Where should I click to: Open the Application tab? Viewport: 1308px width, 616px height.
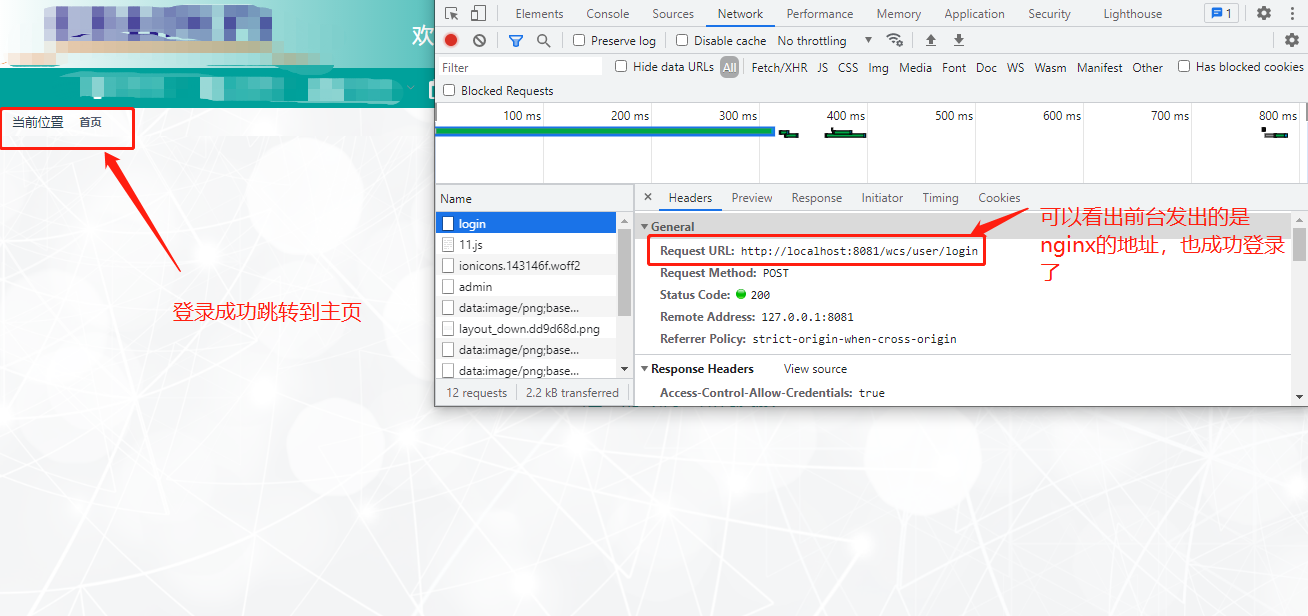(974, 14)
